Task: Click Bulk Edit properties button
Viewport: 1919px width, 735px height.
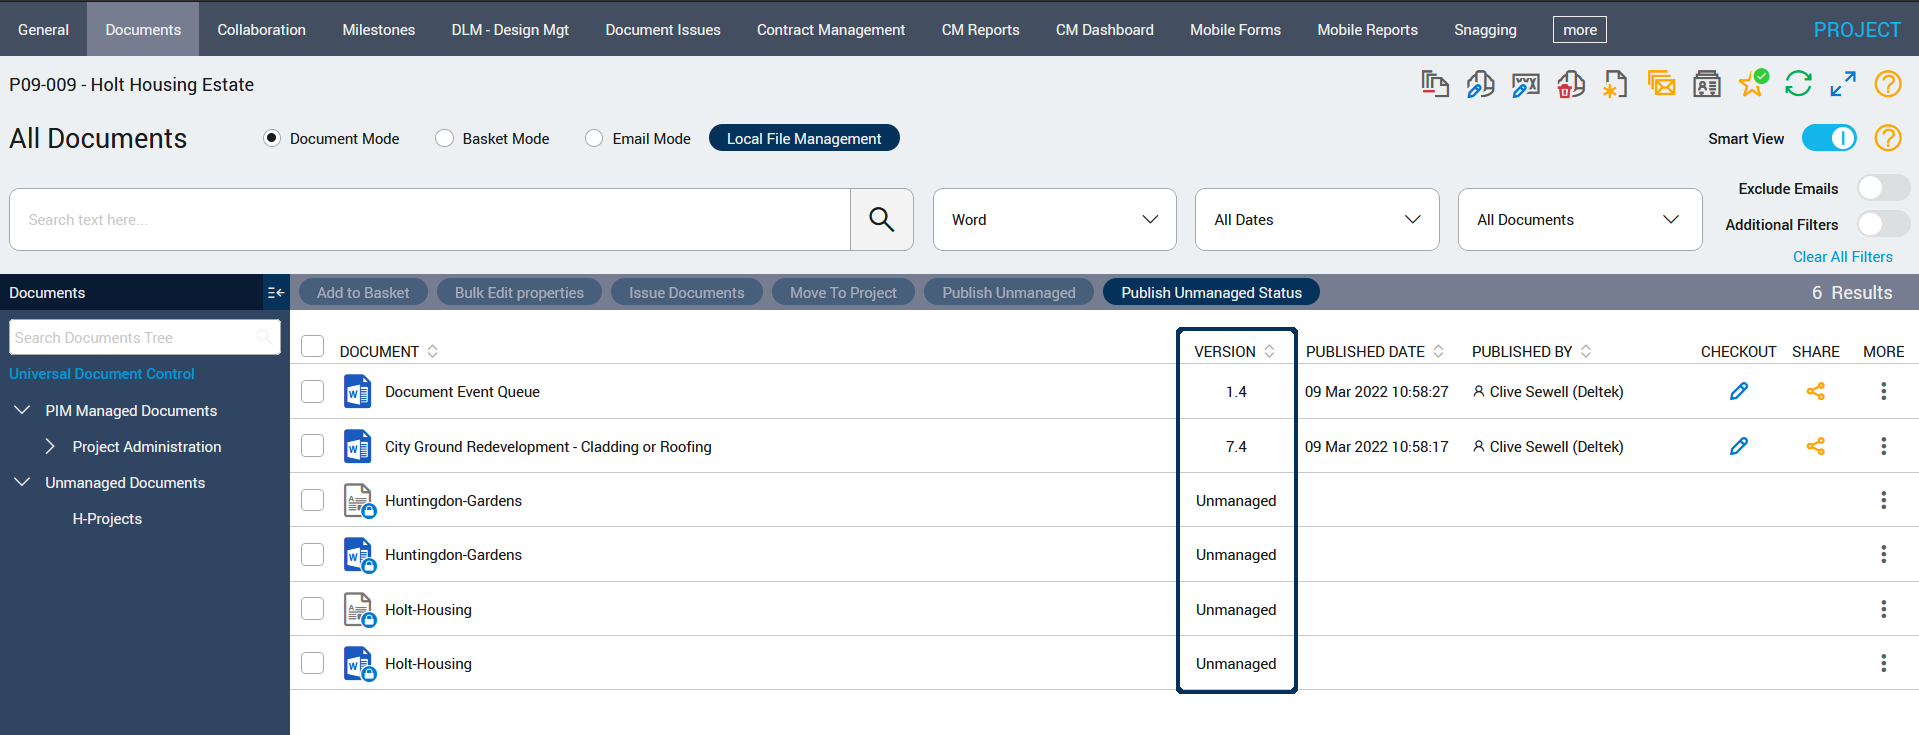Action: (519, 292)
